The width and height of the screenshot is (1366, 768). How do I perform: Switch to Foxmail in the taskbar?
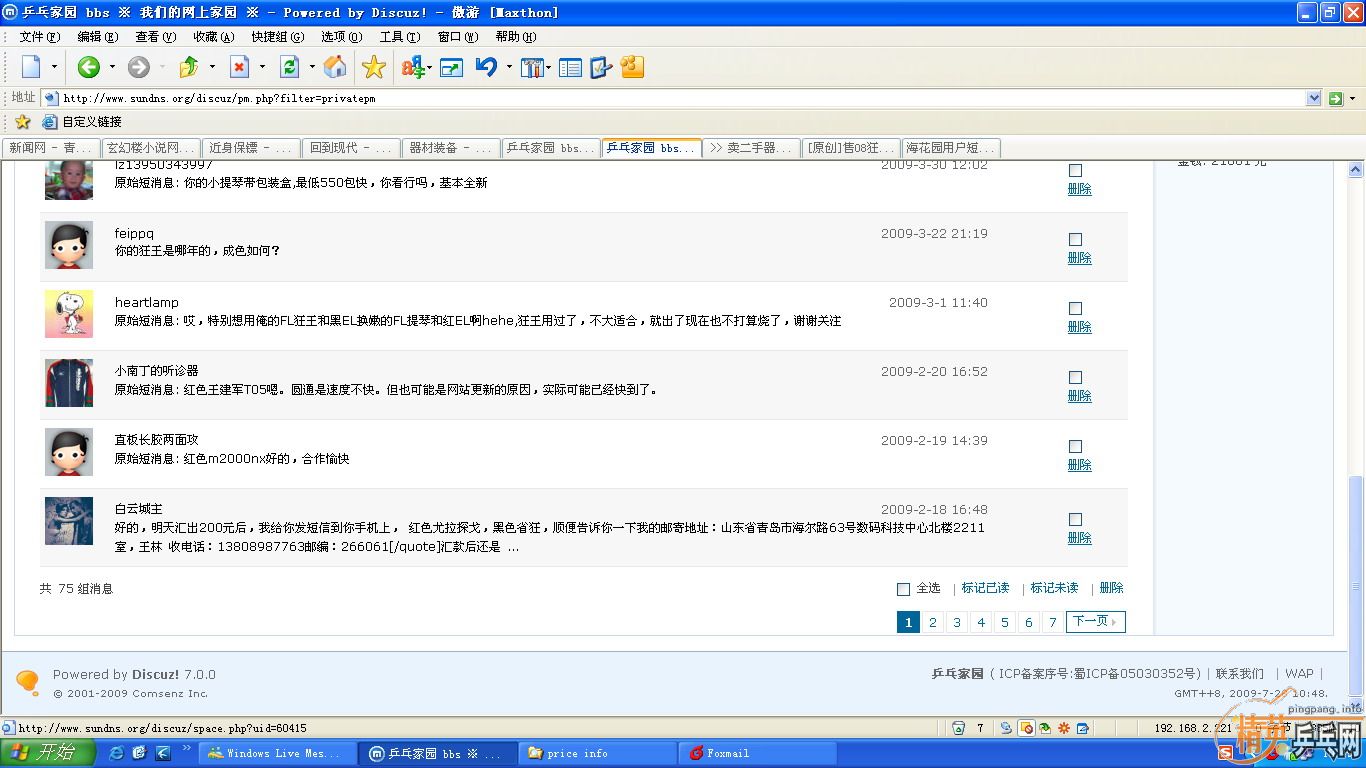click(758, 753)
